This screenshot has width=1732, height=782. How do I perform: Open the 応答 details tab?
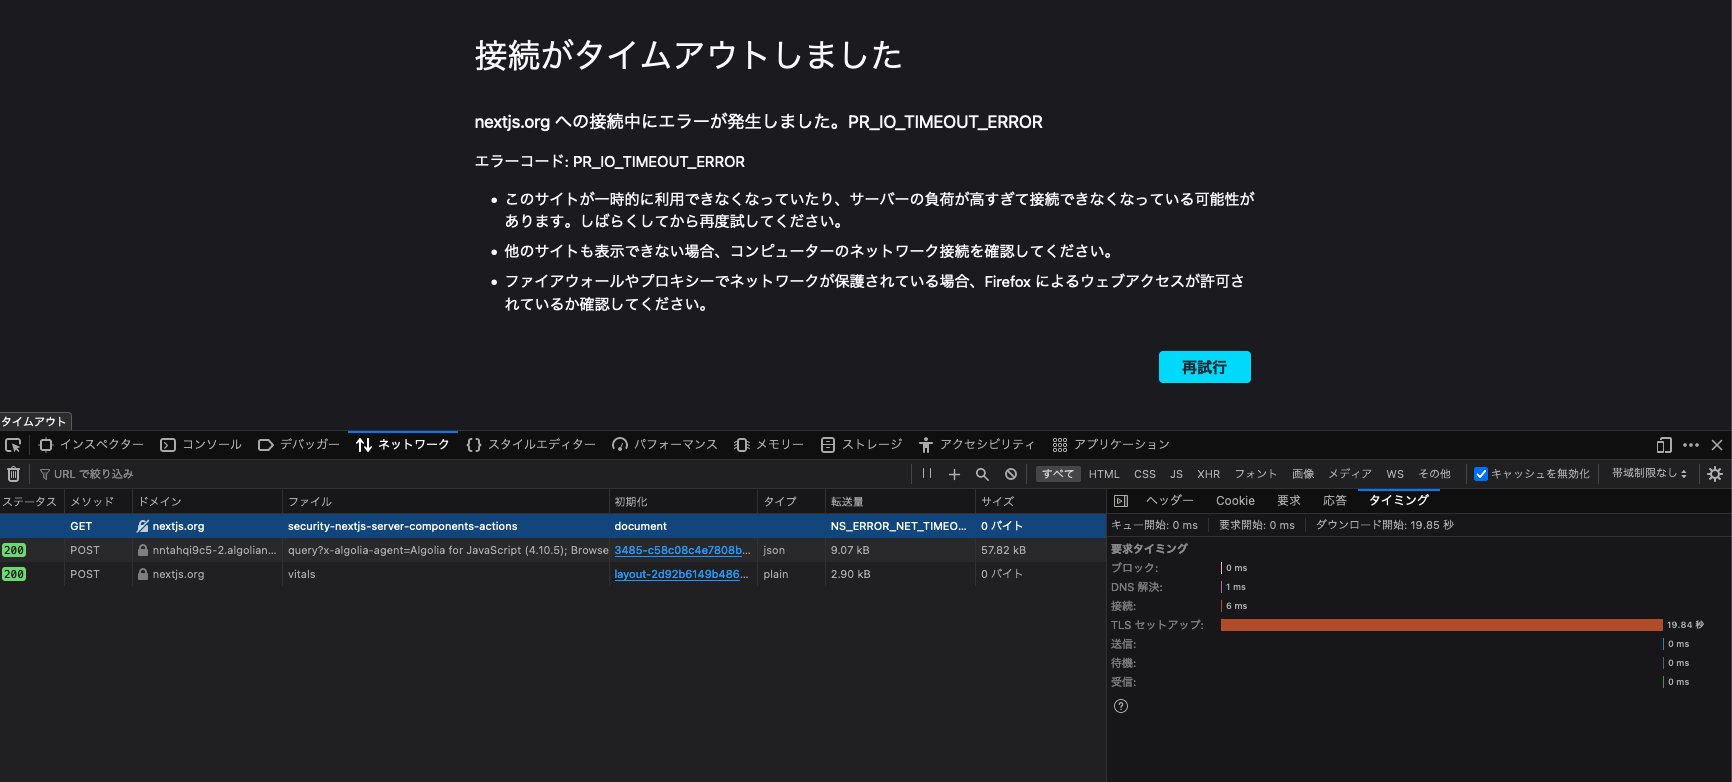pyautogui.click(x=1335, y=501)
